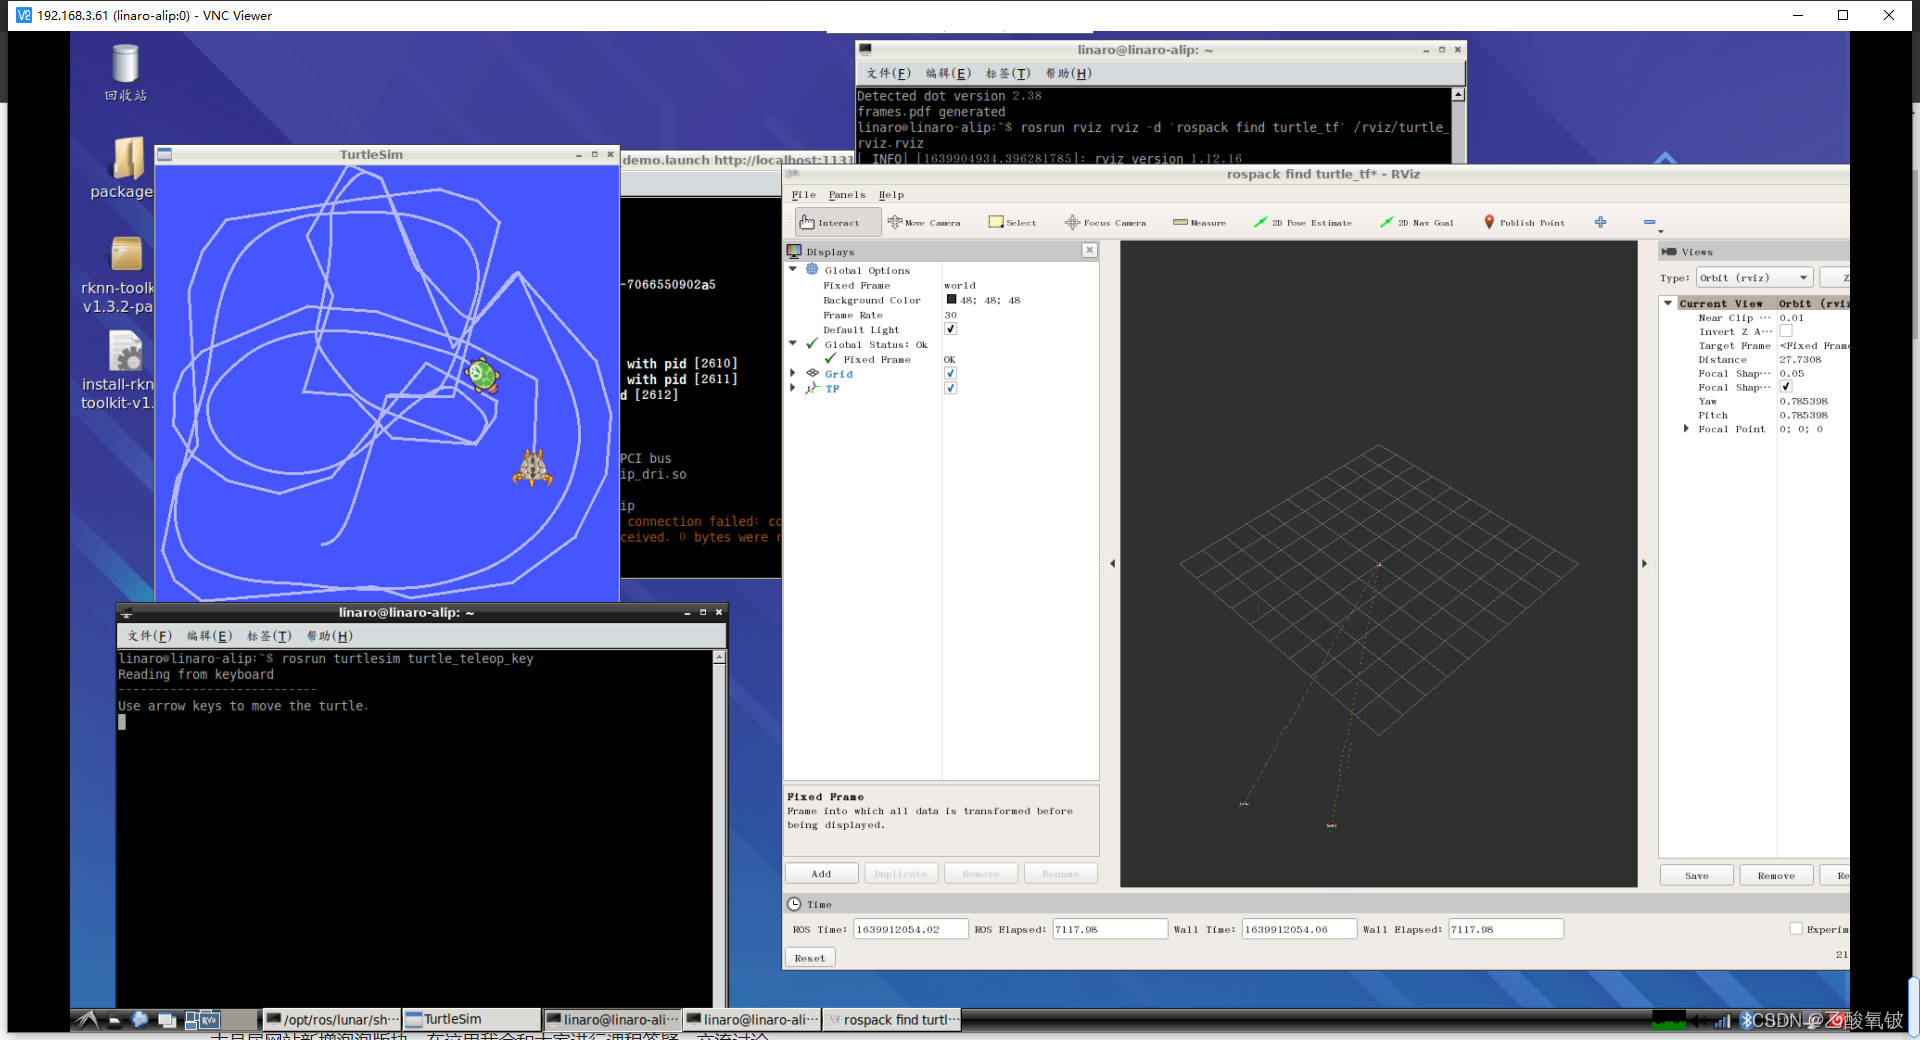Select the 2D Pose Estimate tool
The height and width of the screenshot is (1040, 1920).
click(1303, 222)
